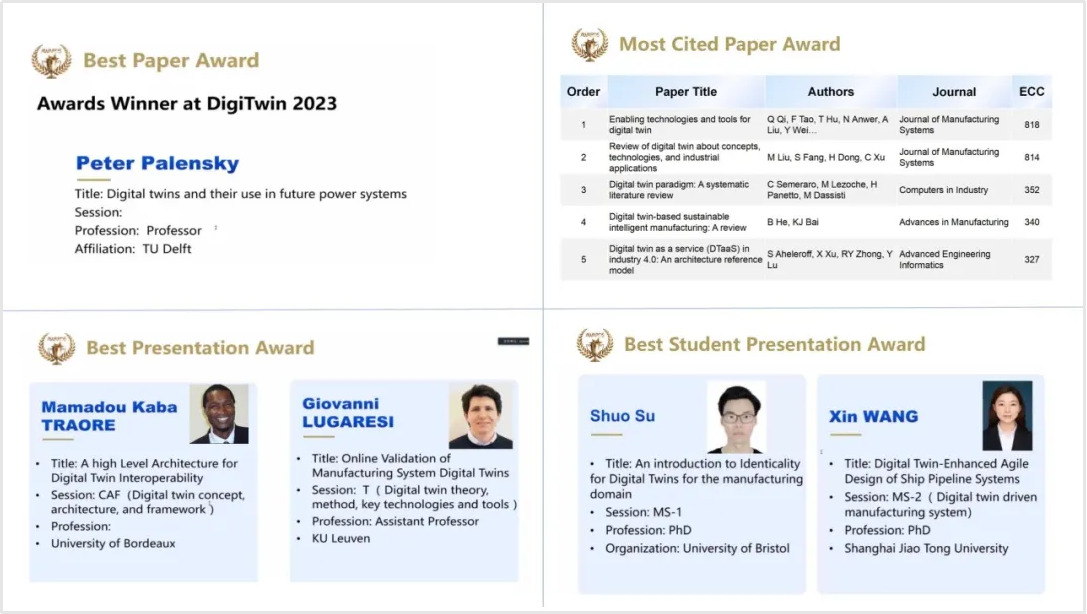The height and width of the screenshot is (614, 1087).
Task: Click the 'Awards Winner at DigiTwin 2023' heading
Action: click(x=187, y=103)
